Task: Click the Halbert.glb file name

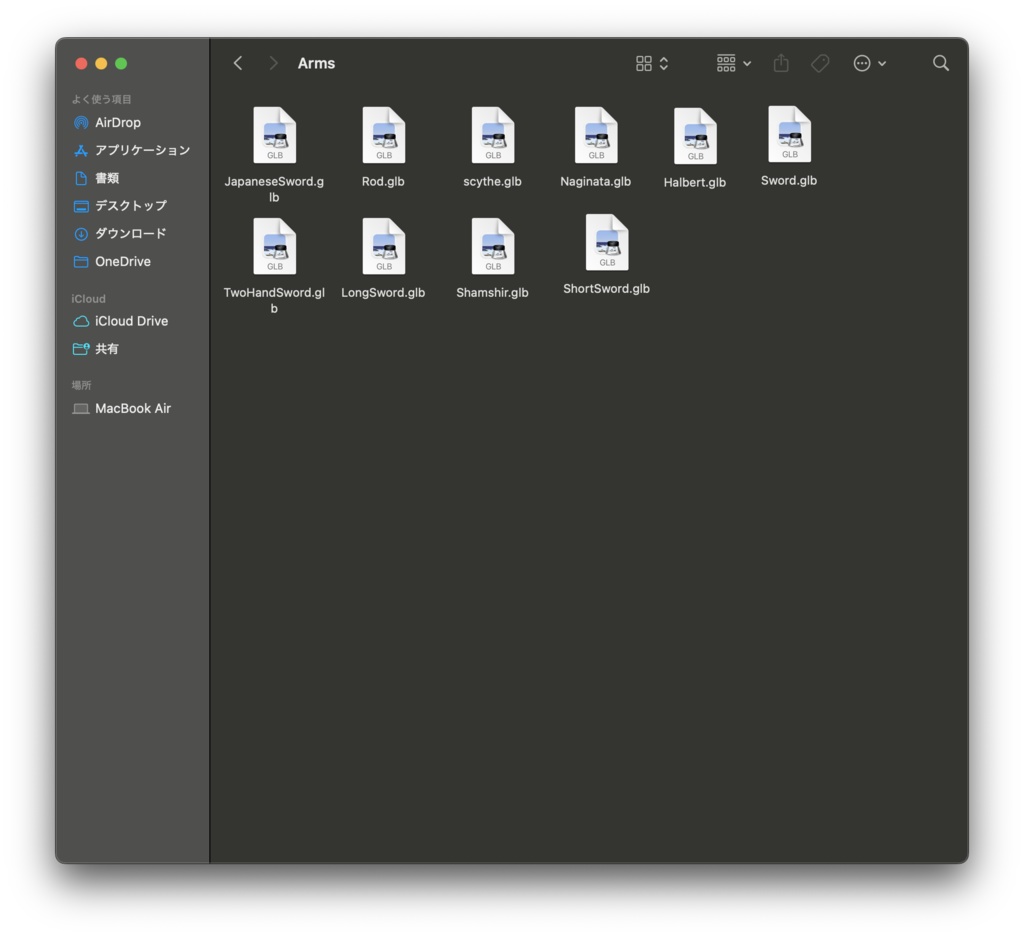Action: [695, 182]
